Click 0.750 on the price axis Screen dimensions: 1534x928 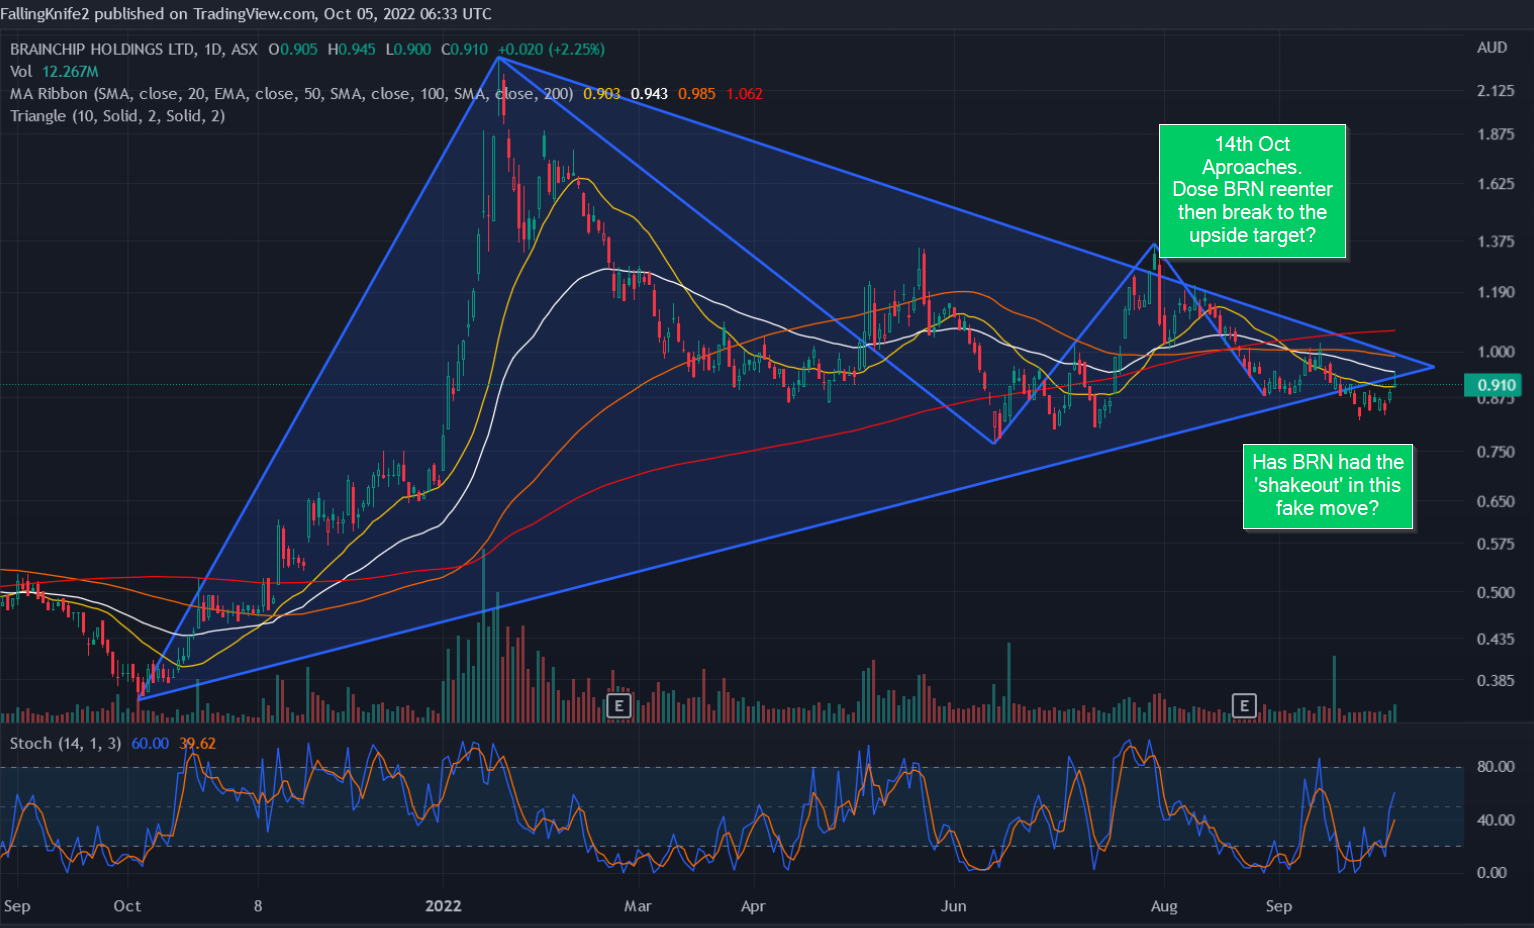click(x=1496, y=452)
